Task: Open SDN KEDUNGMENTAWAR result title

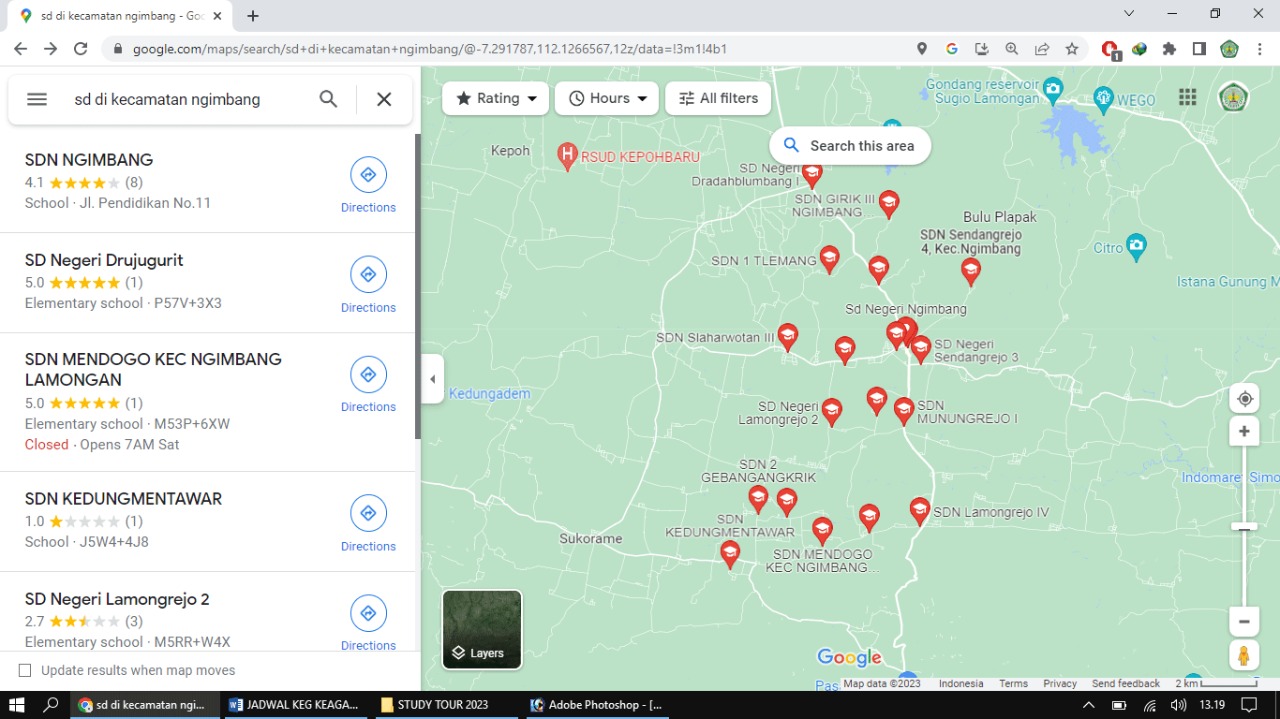Action: coord(123,499)
